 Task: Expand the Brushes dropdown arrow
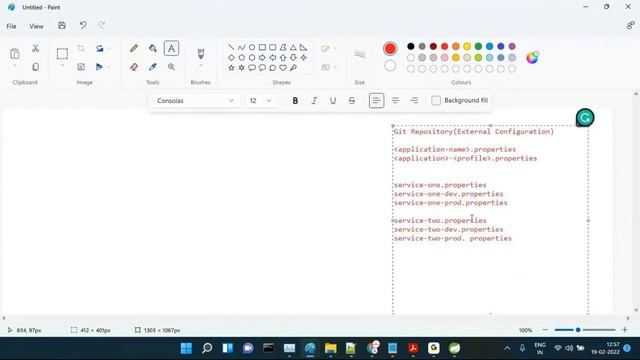[x=200, y=66]
